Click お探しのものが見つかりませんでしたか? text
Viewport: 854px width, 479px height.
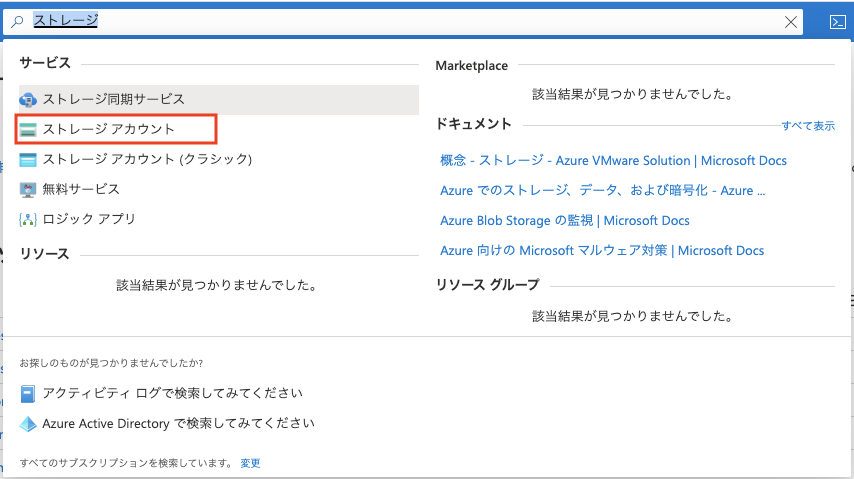point(112,363)
